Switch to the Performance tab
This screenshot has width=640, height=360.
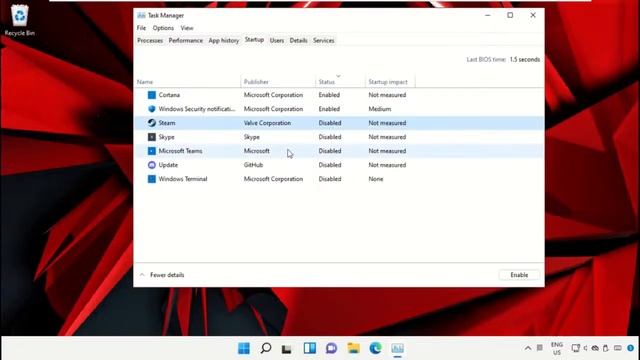(x=186, y=40)
